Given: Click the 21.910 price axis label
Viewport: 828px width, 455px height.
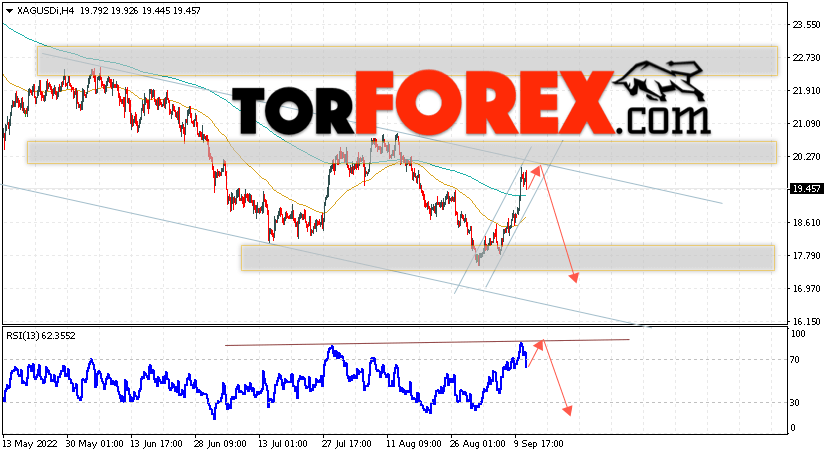Looking at the screenshot, I should pyautogui.click(x=806, y=91).
